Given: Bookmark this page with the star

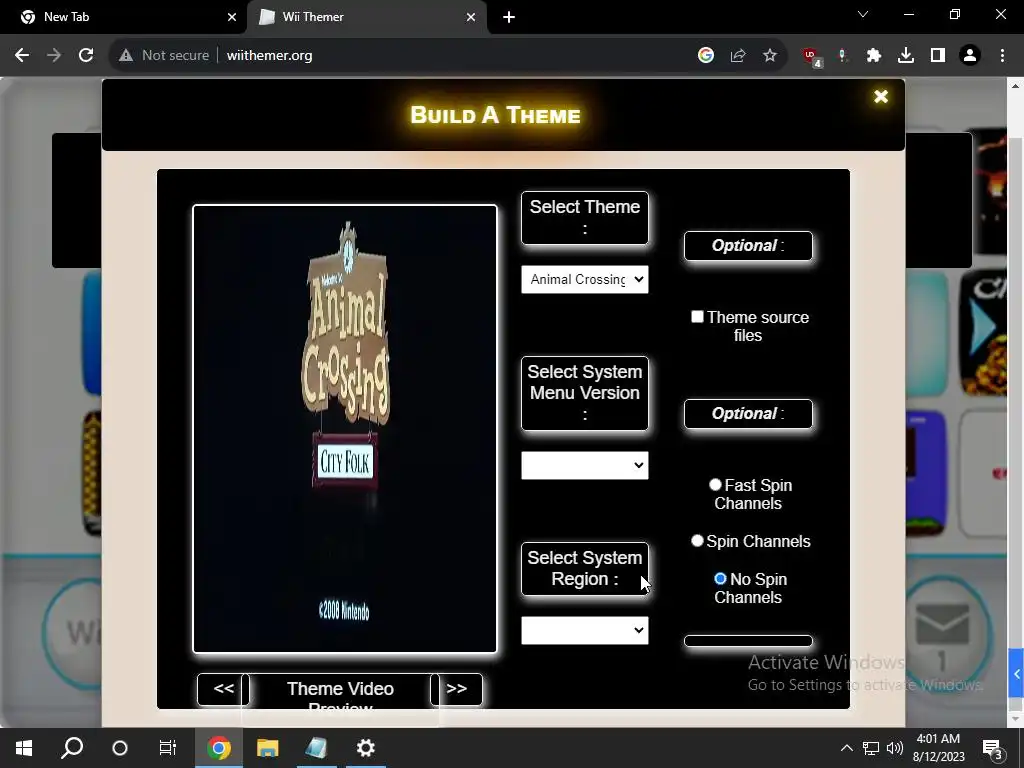Looking at the screenshot, I should (x=770, y=56).
